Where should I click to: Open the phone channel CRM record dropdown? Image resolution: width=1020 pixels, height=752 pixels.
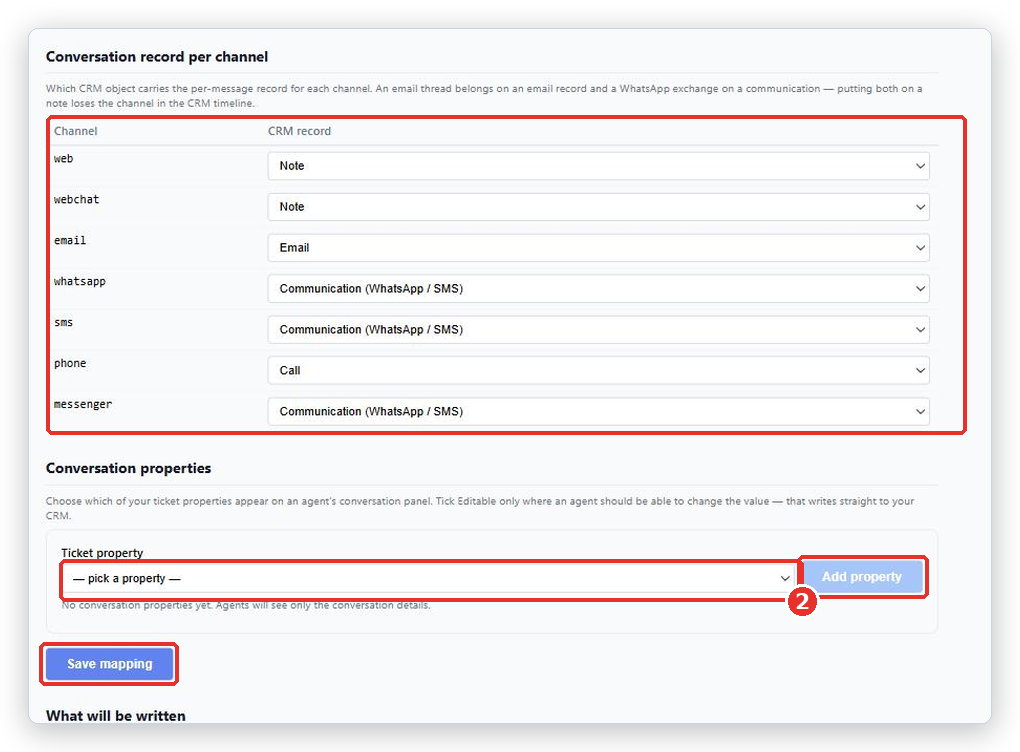click(x=598, y=371)
